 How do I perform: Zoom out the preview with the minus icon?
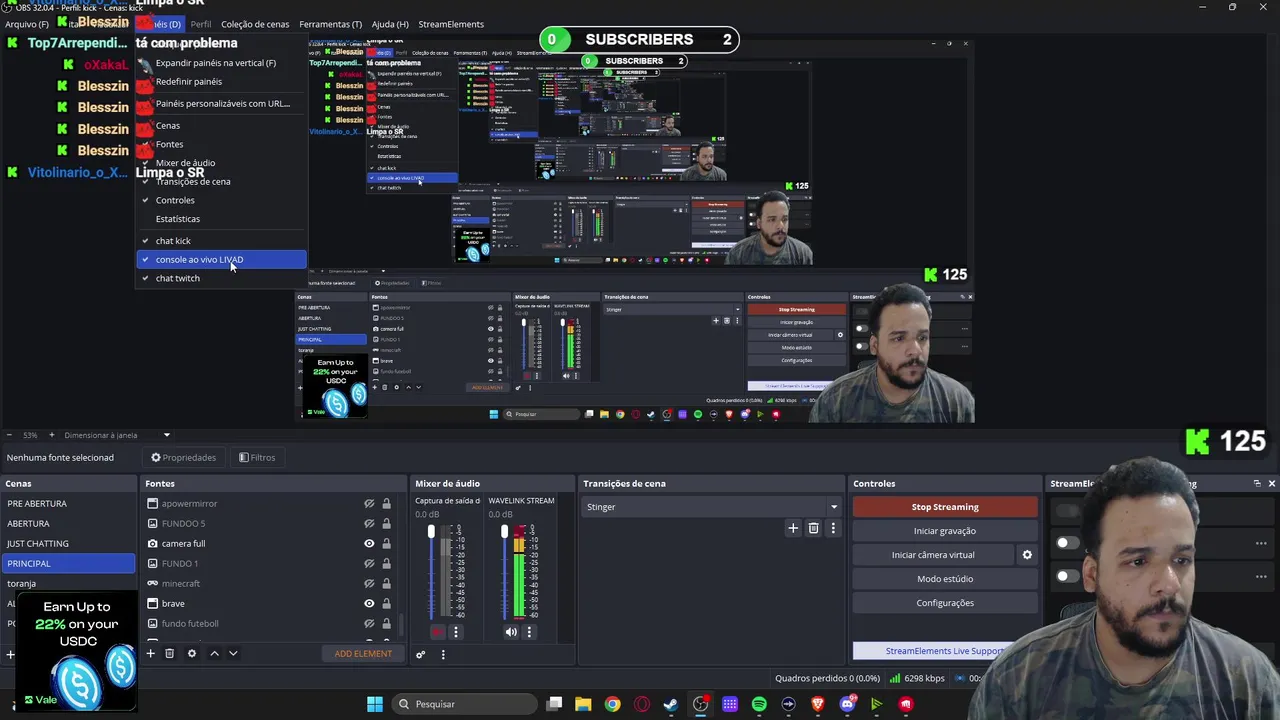point(9,435)
